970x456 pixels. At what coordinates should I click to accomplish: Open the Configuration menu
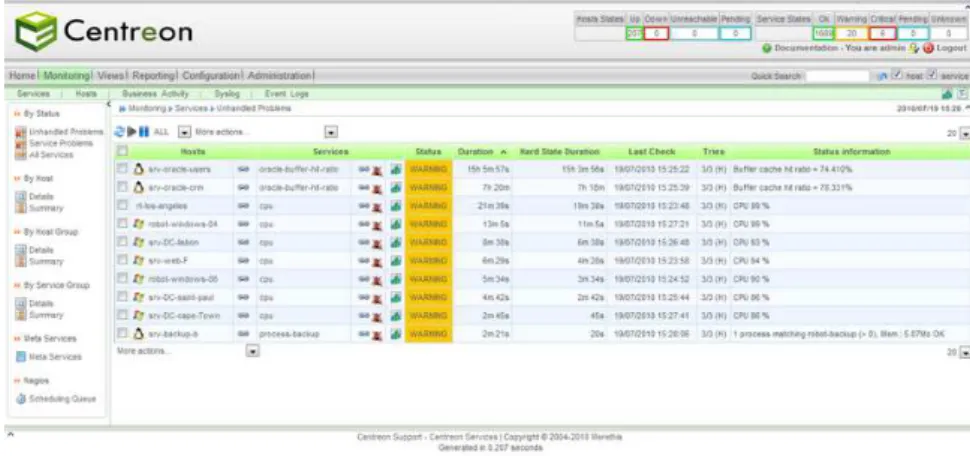click(211, 75)
